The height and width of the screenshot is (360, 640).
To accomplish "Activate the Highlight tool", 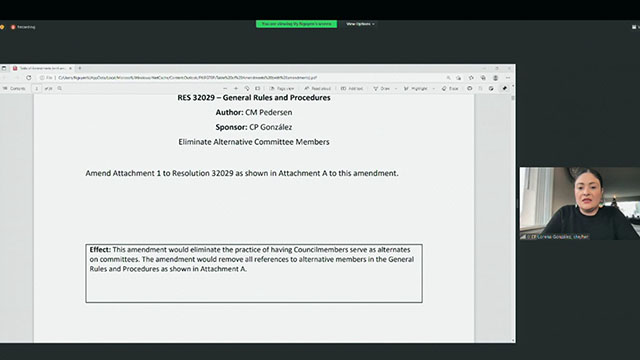I will [416, 89].
